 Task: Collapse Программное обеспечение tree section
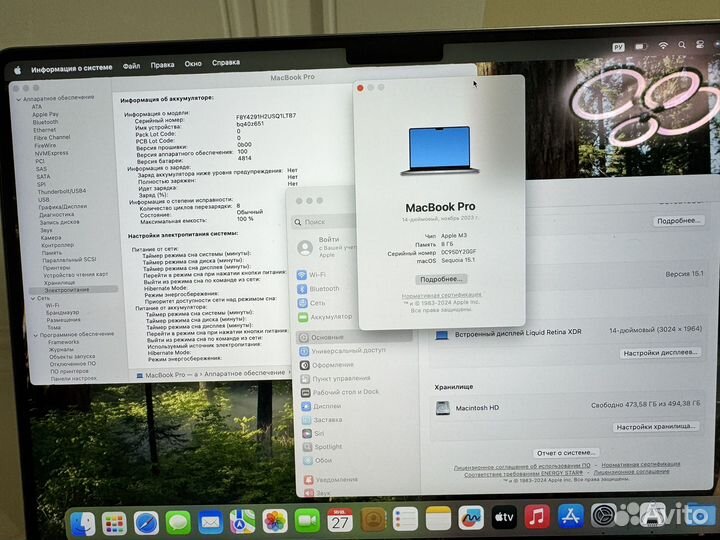[x=36, y=335]
